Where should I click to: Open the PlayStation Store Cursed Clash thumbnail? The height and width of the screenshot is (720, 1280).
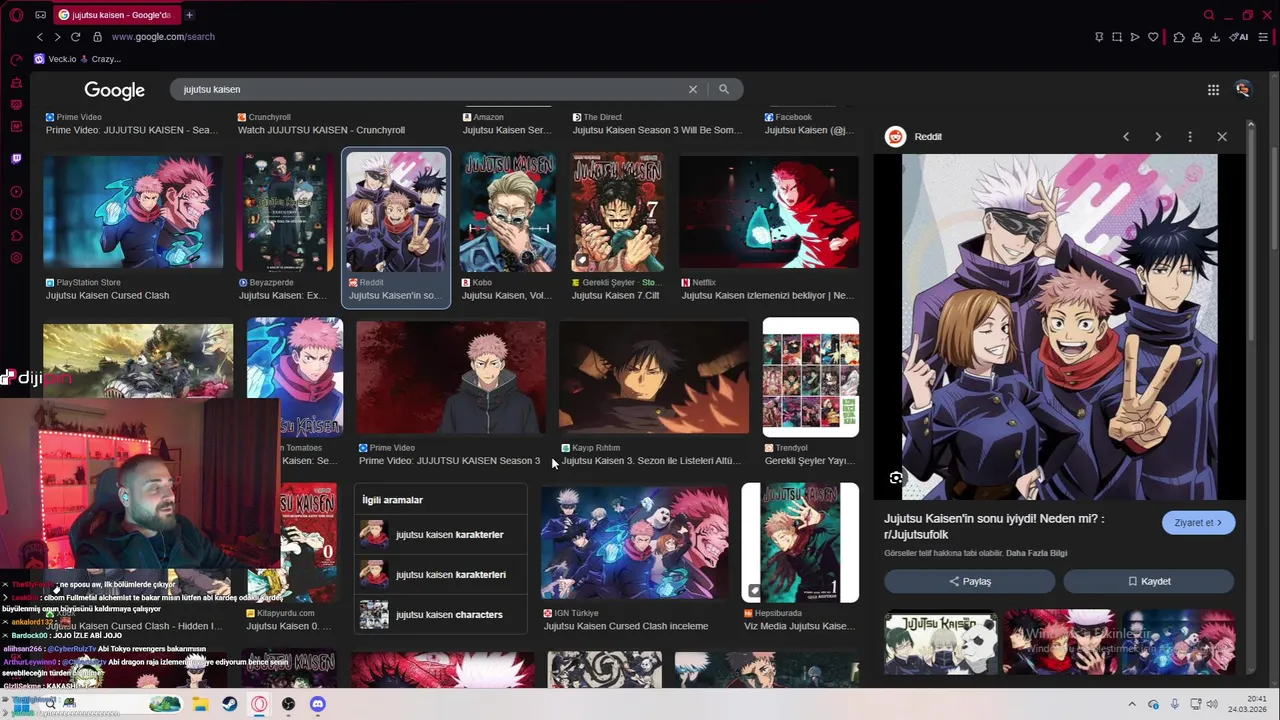[133, 211]
